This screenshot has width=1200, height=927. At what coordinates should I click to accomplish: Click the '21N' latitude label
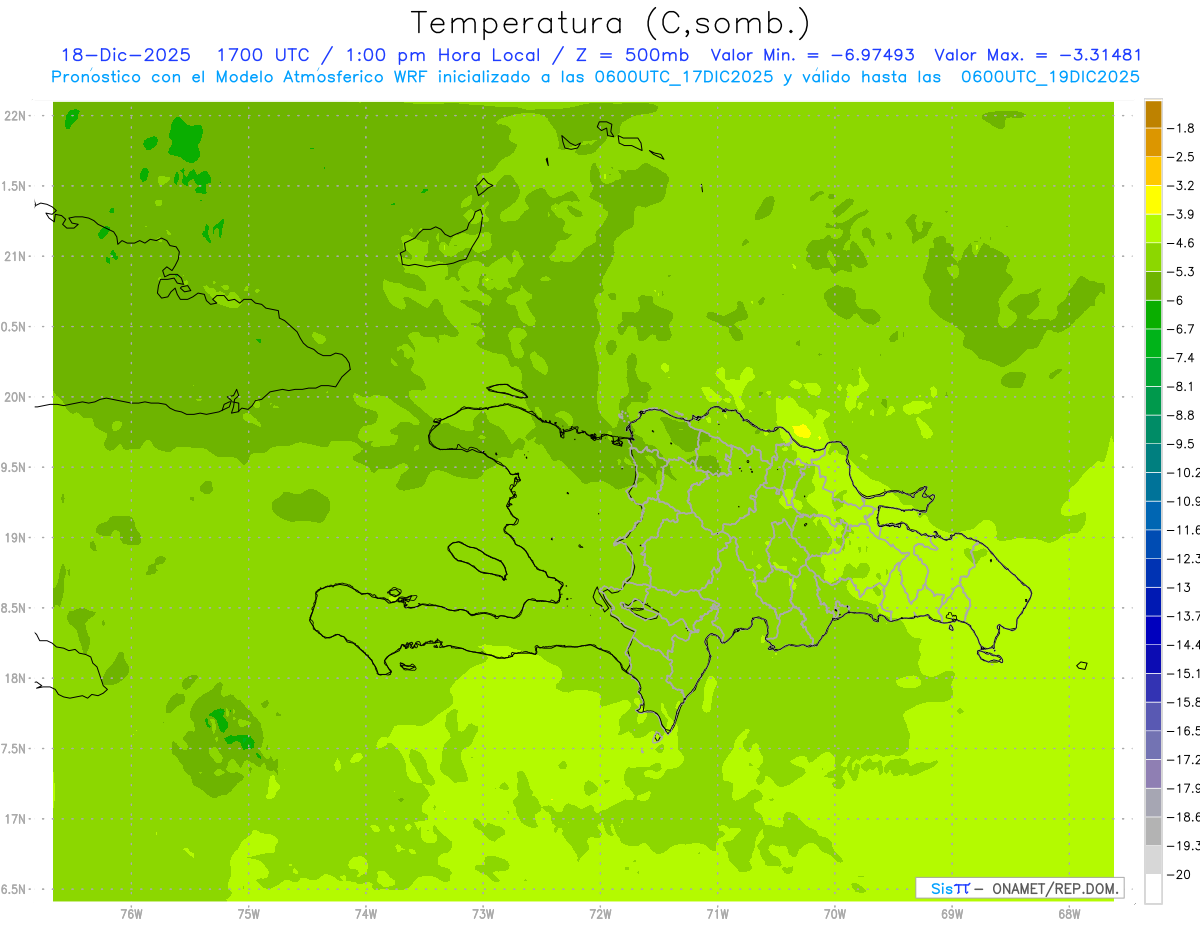(x=16, y=256)
